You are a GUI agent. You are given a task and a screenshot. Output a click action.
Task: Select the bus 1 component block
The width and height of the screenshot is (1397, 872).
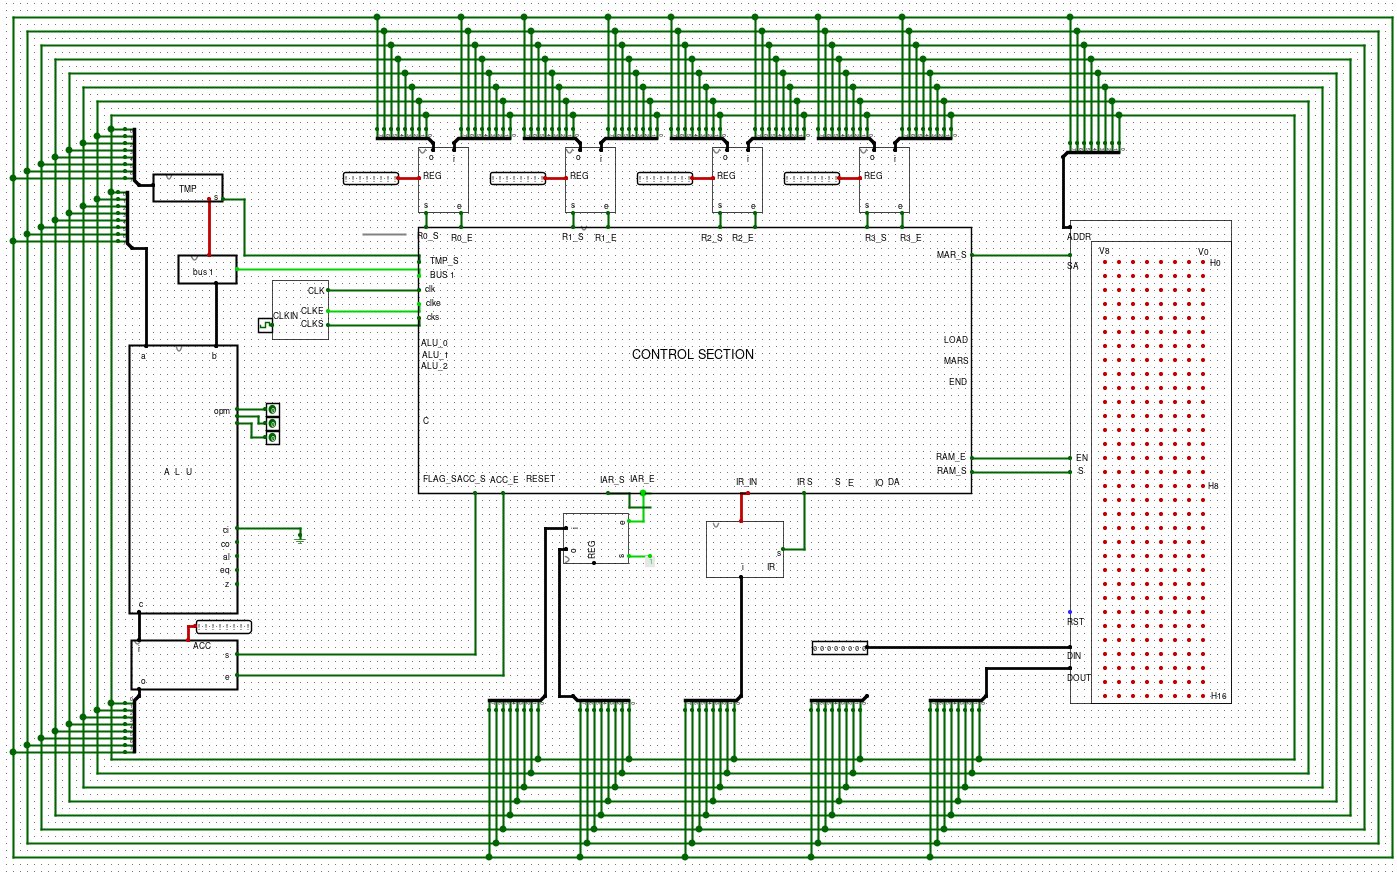pyautogui.click(x=207, y=270)
